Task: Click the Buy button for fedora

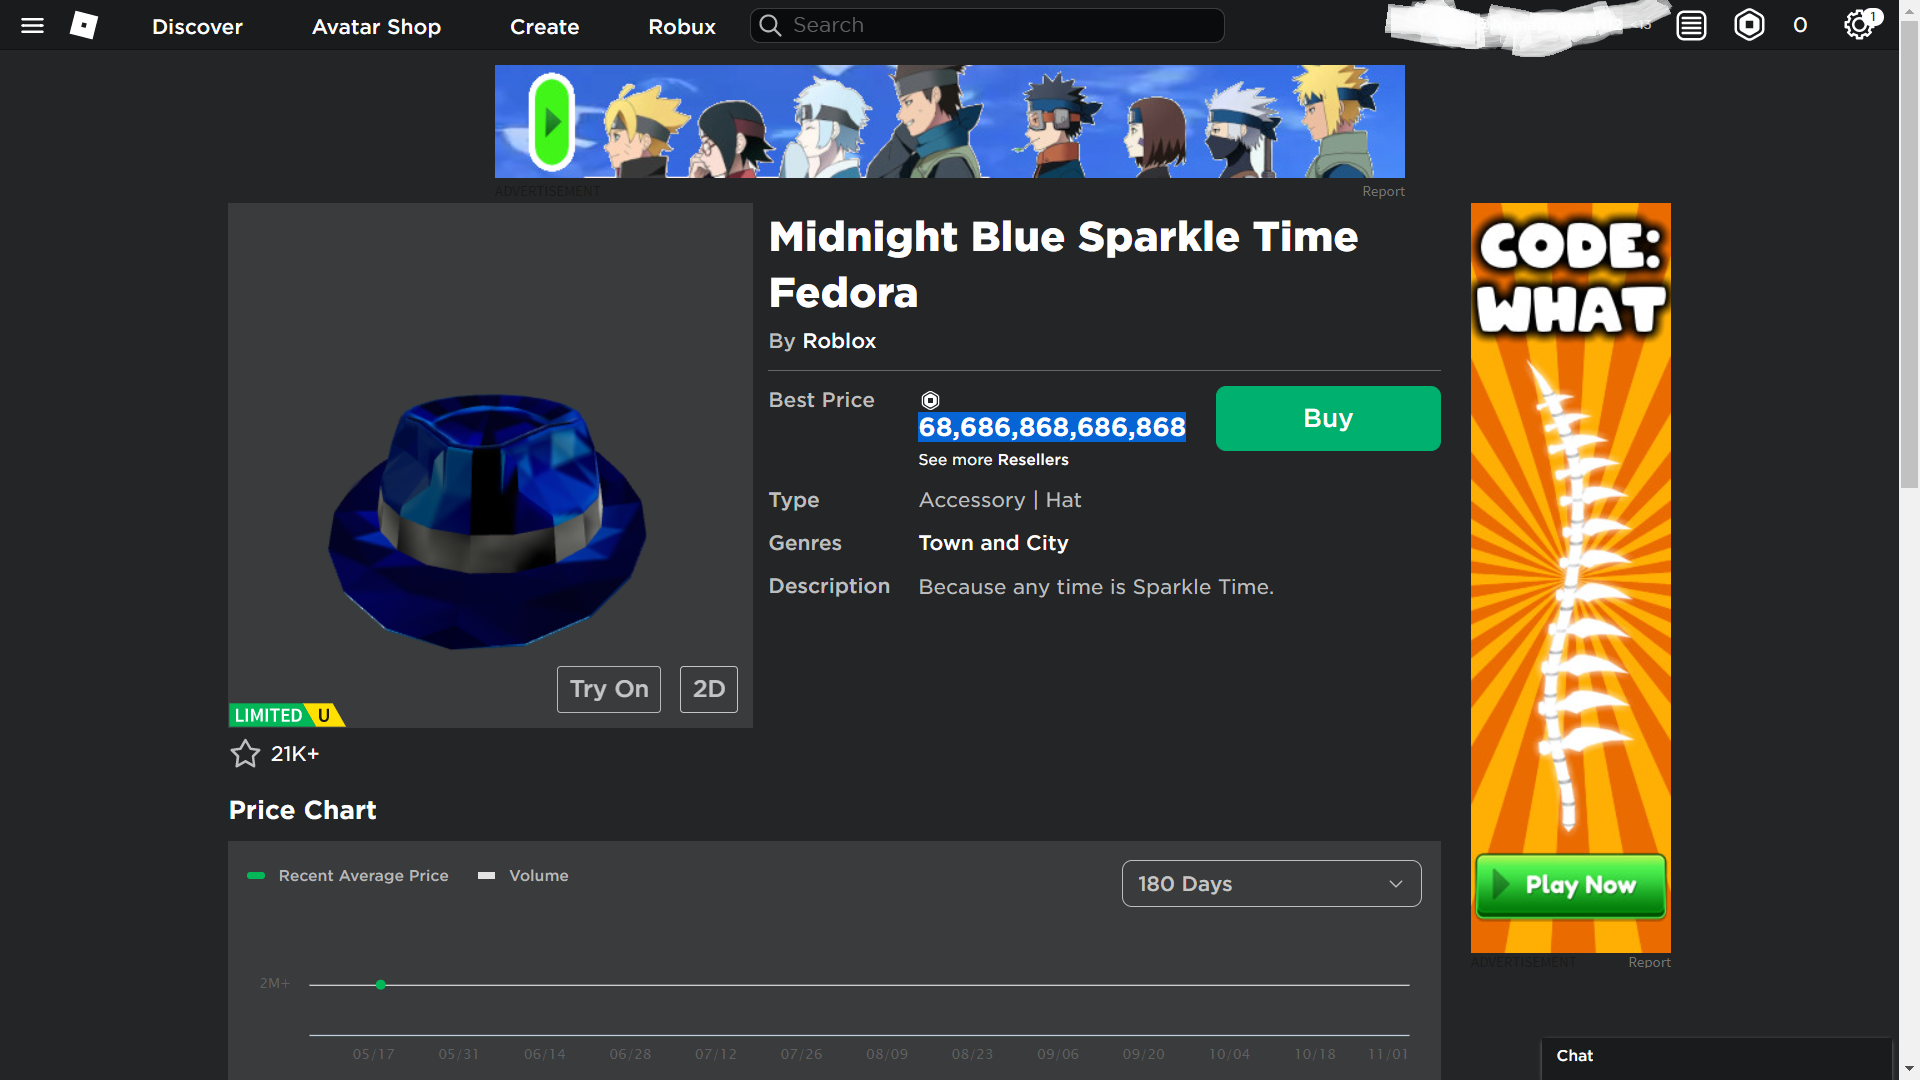Action: pos(1328,418)
